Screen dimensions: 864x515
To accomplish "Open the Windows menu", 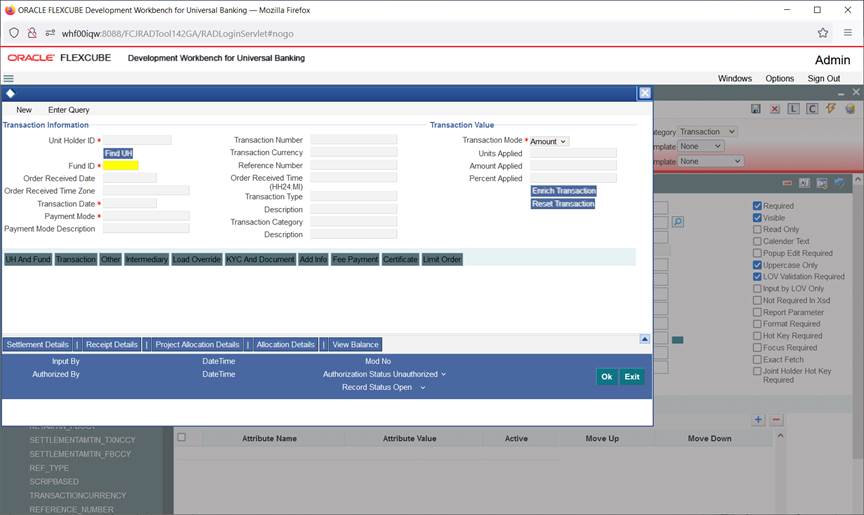I will coord(735,79).
